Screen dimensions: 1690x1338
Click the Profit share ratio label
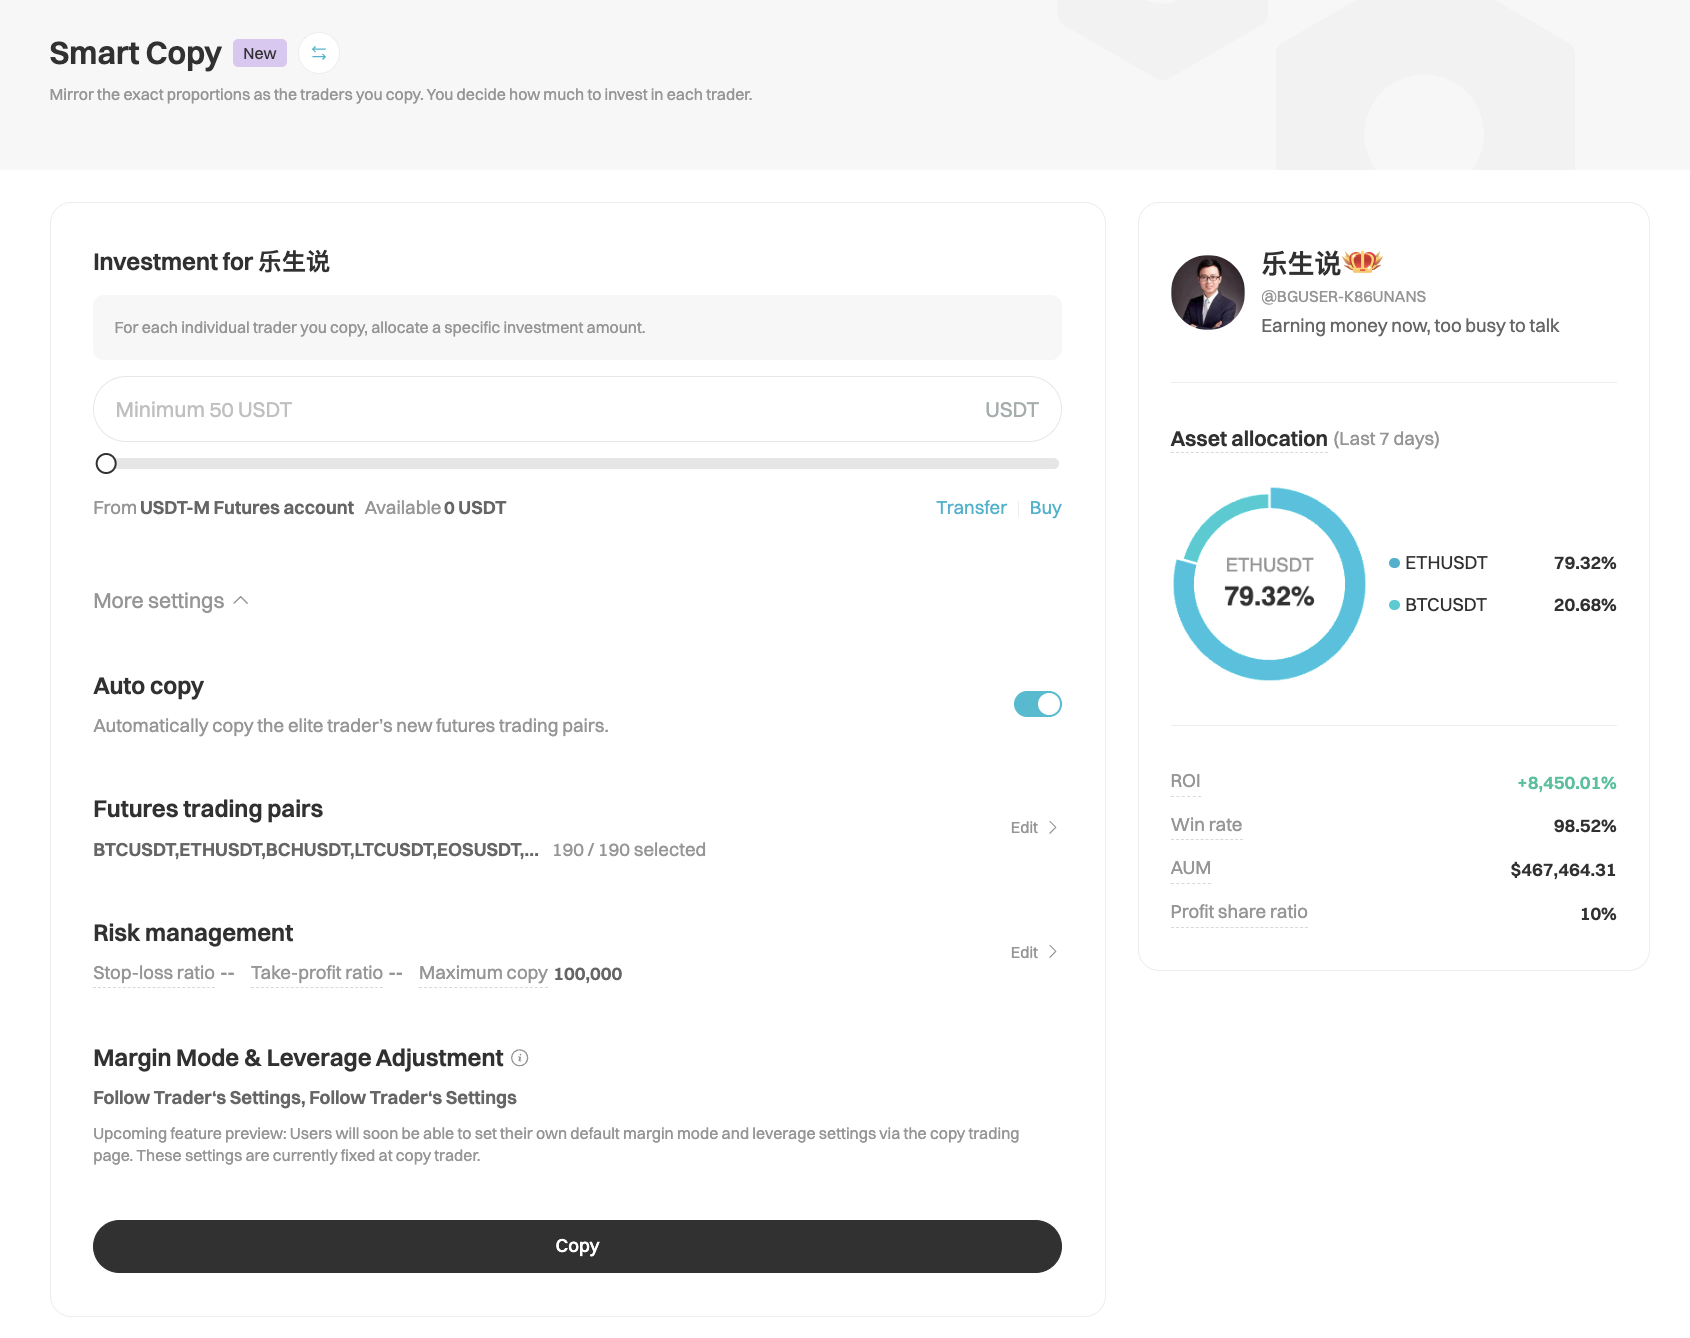(1238, 912)
